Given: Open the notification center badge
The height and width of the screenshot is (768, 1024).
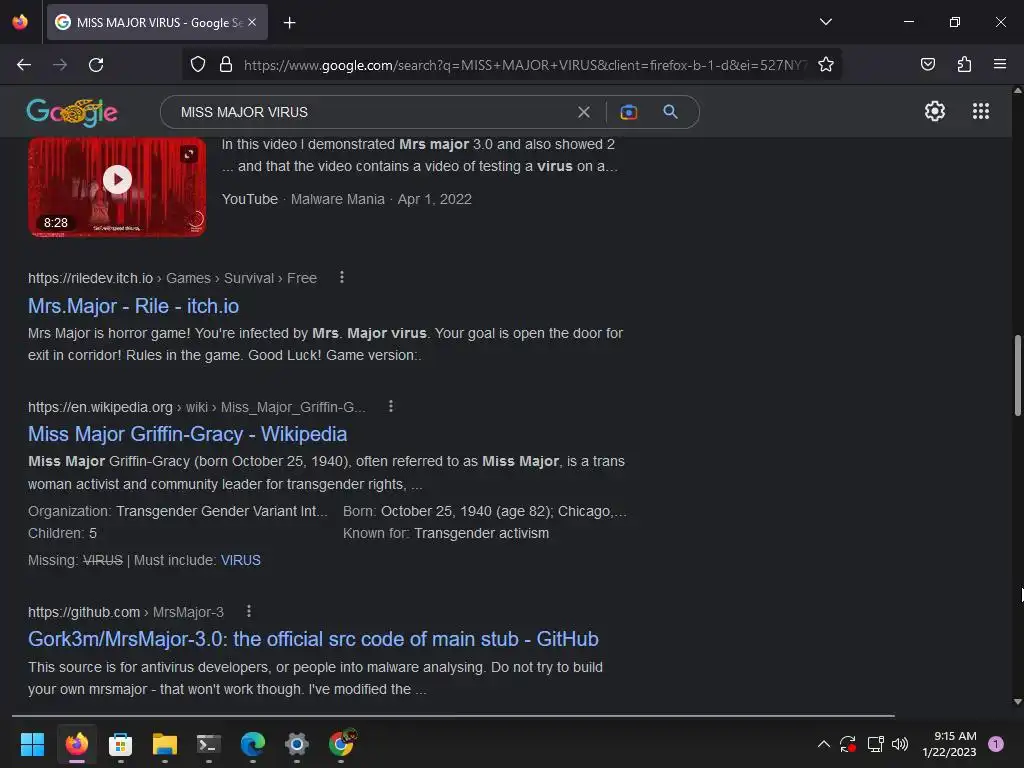Looking at the screenshot, I should coord(995,743).
